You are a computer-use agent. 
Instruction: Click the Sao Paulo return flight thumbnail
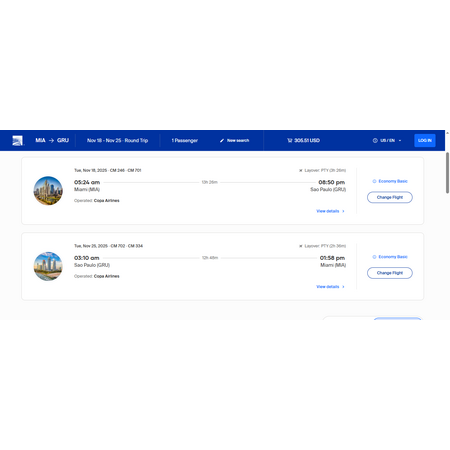tap(48, 266)
